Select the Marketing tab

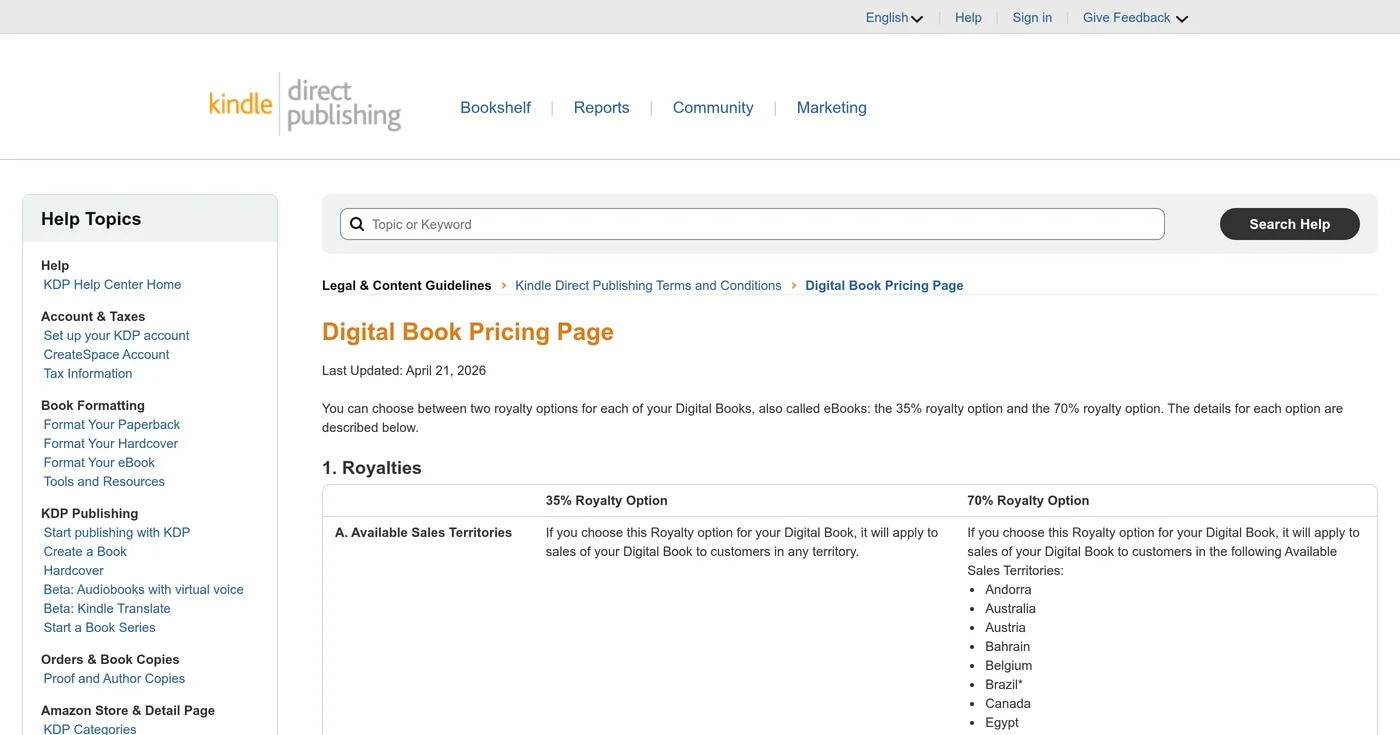coord(831,108)
